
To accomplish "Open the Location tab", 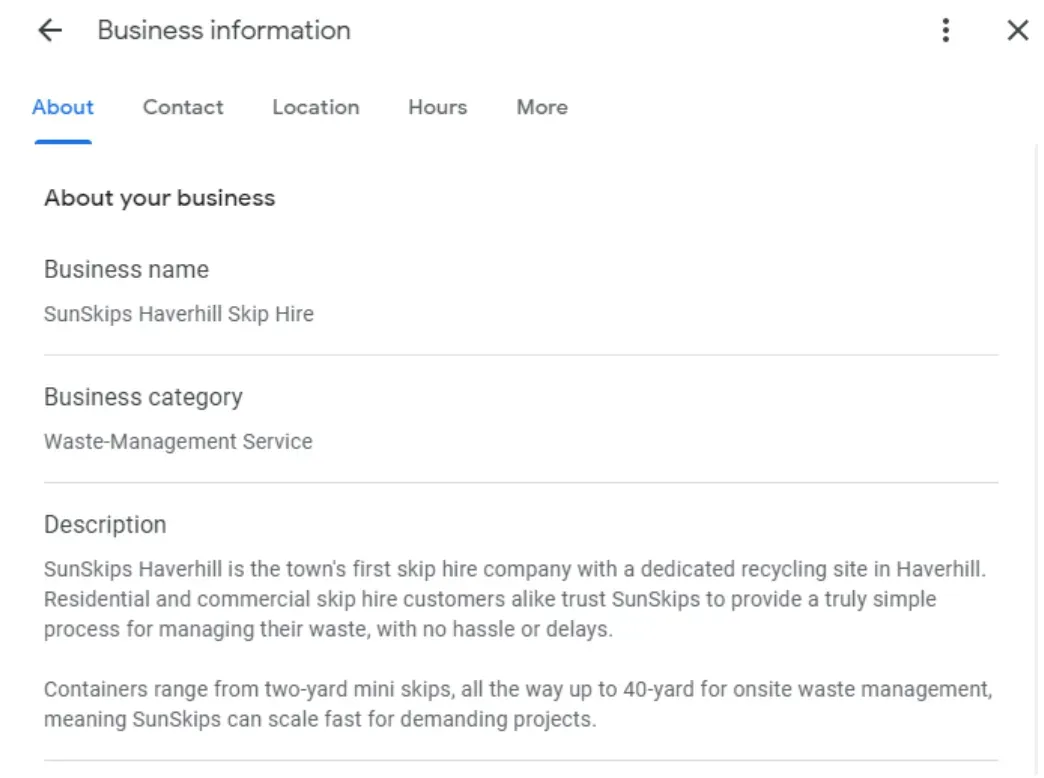I will [315, 107].
